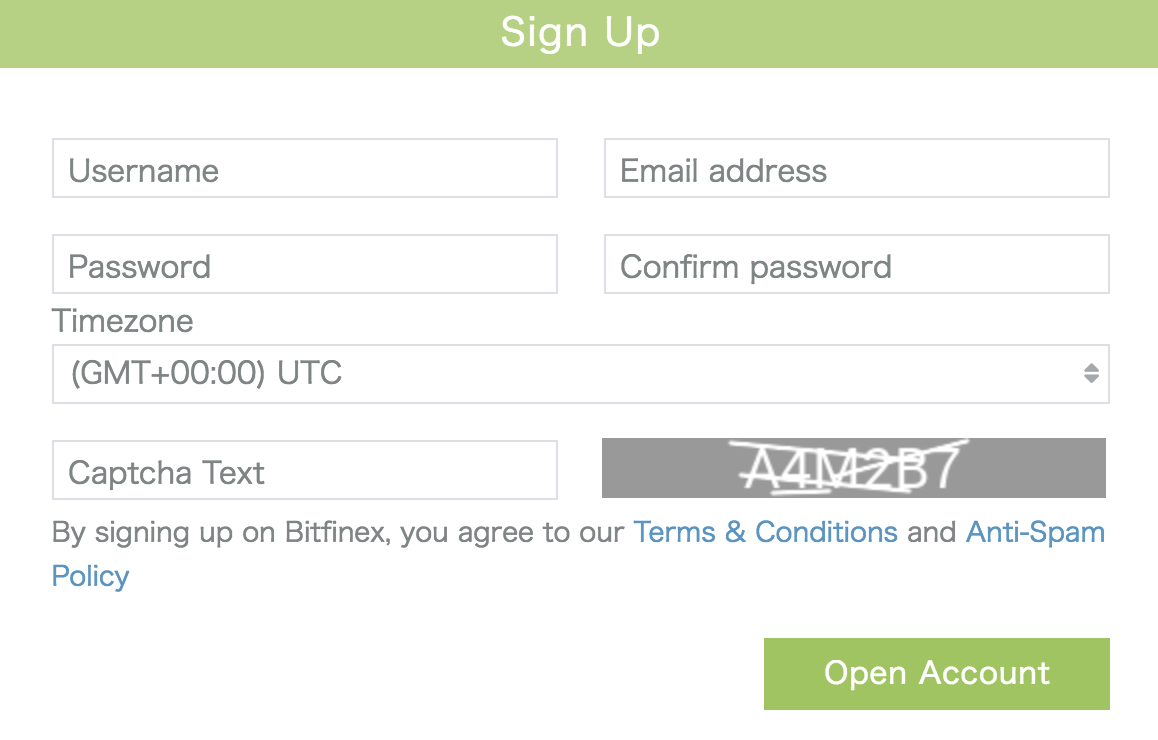Place cursor in the field left of Email address
The height and width of the screenshot is (740, 1158).
(x=304, y=168)
